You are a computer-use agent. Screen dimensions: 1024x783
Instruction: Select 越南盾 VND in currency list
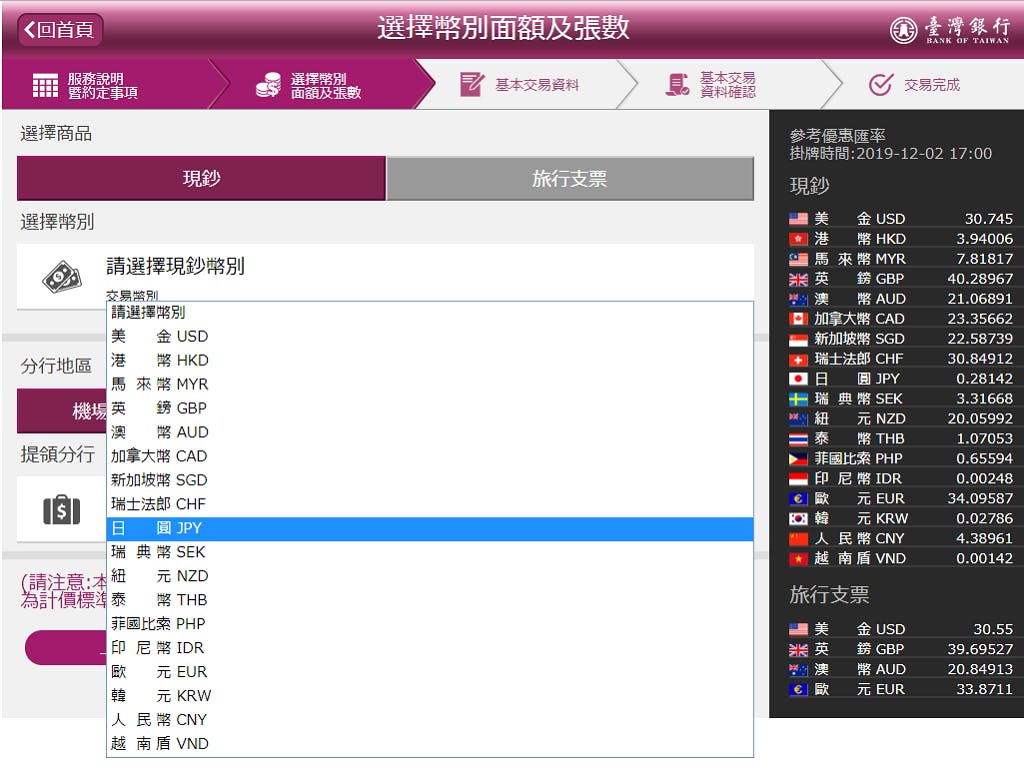click(x=430, y=744)
